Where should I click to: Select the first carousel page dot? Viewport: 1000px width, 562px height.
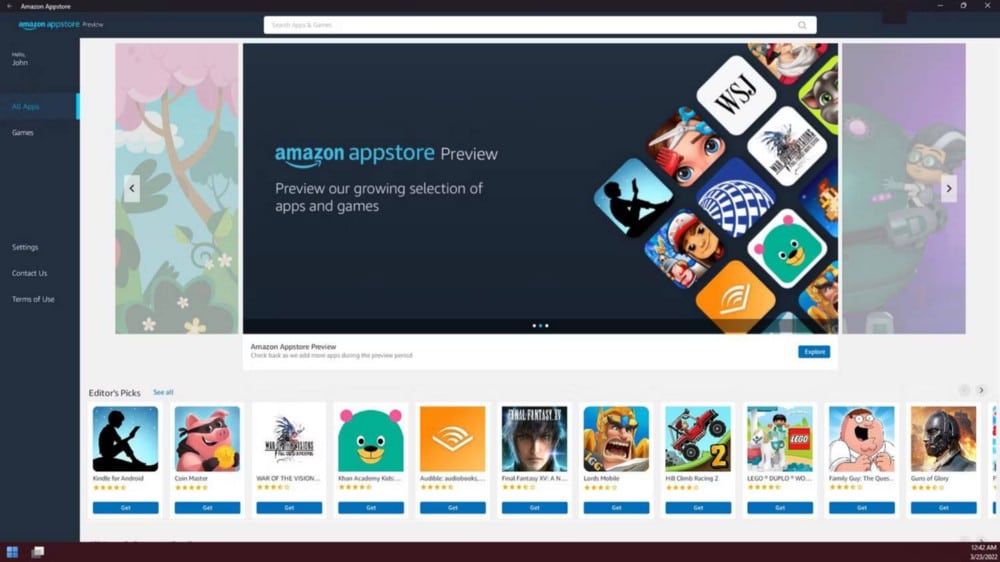(534, 326)
